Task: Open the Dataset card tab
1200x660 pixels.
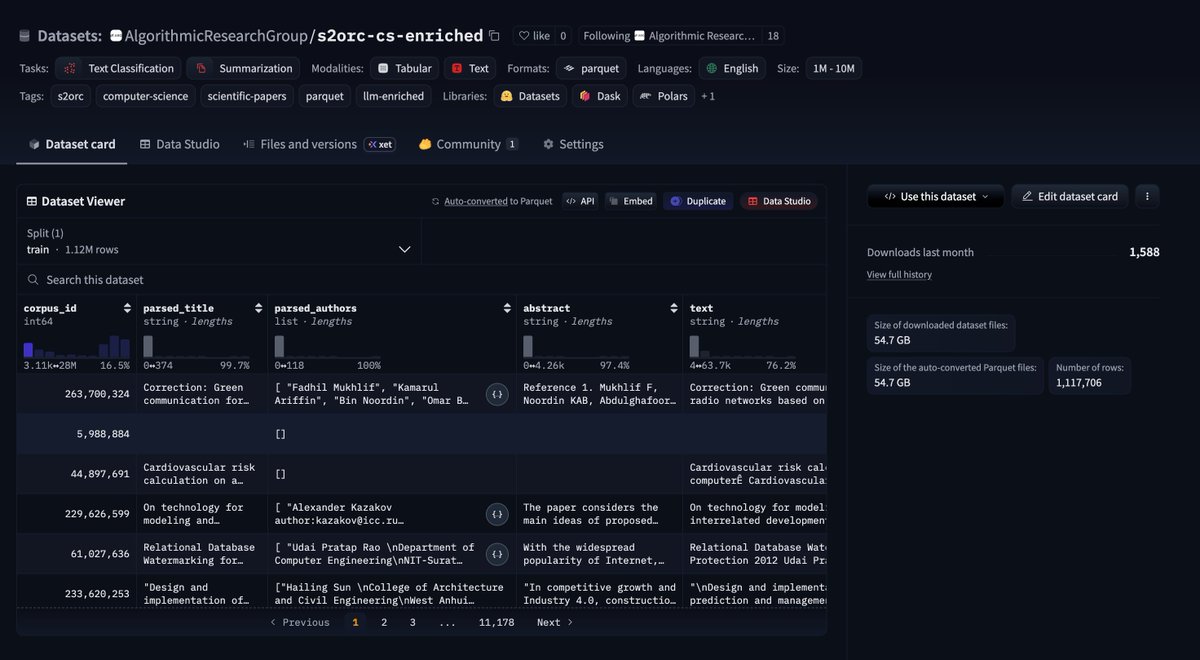Action: (72, 144)
